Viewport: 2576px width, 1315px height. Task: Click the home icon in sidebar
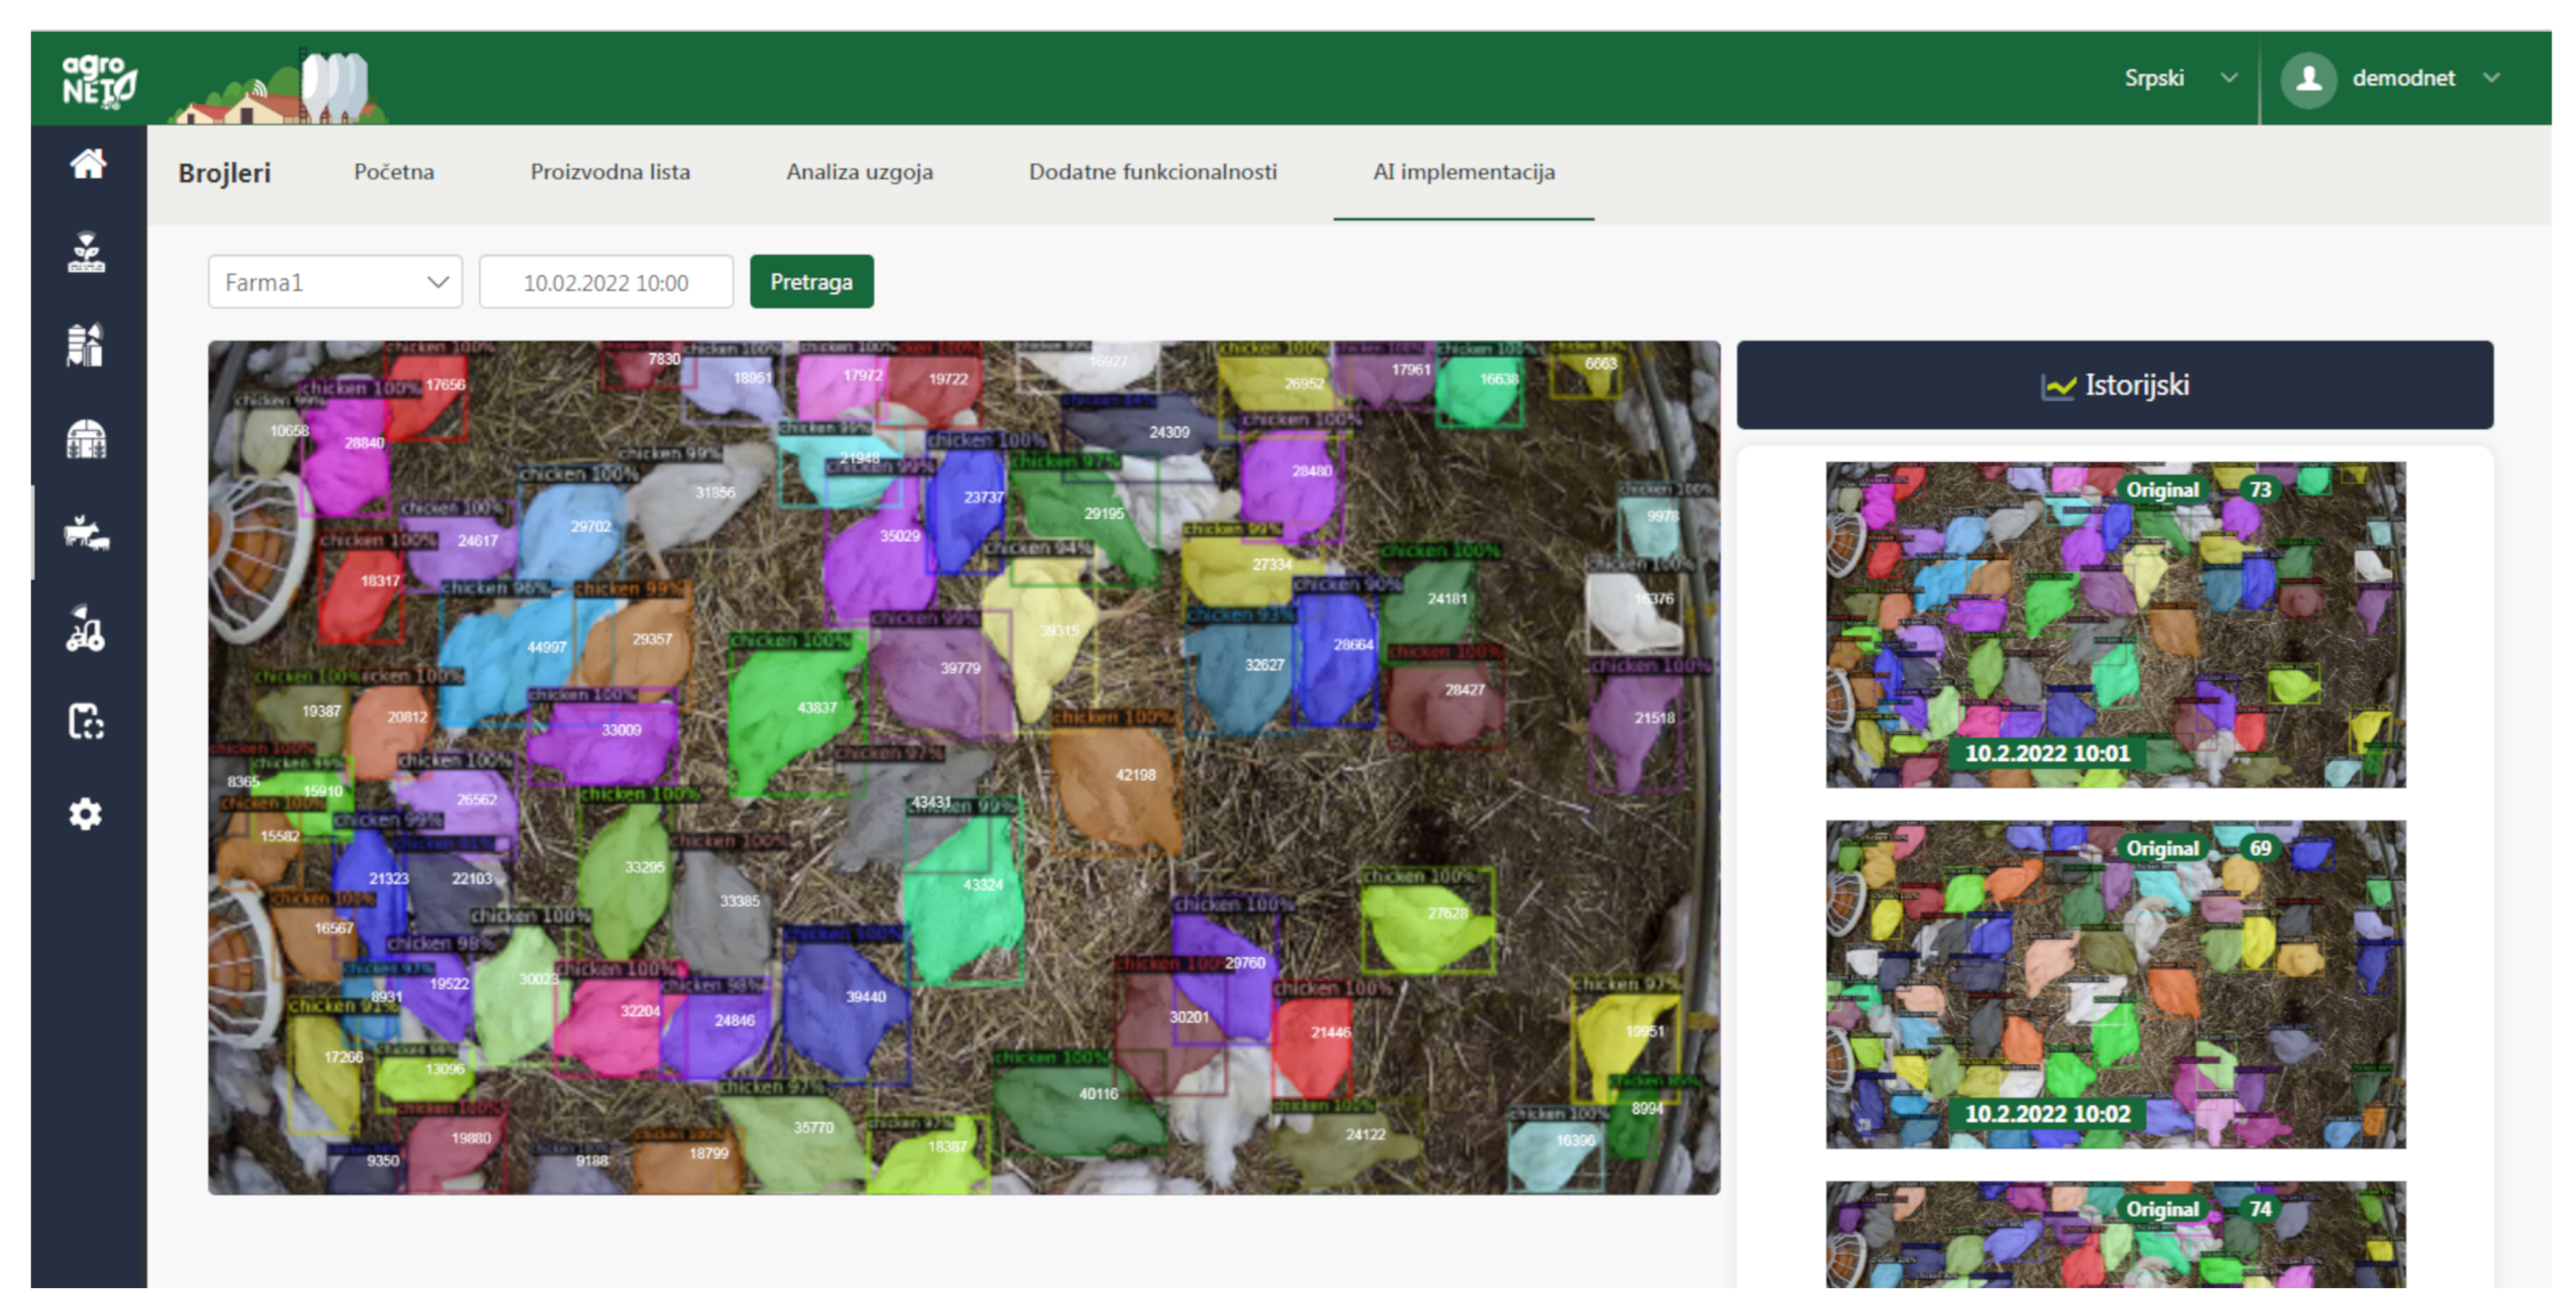click(87, 163)
